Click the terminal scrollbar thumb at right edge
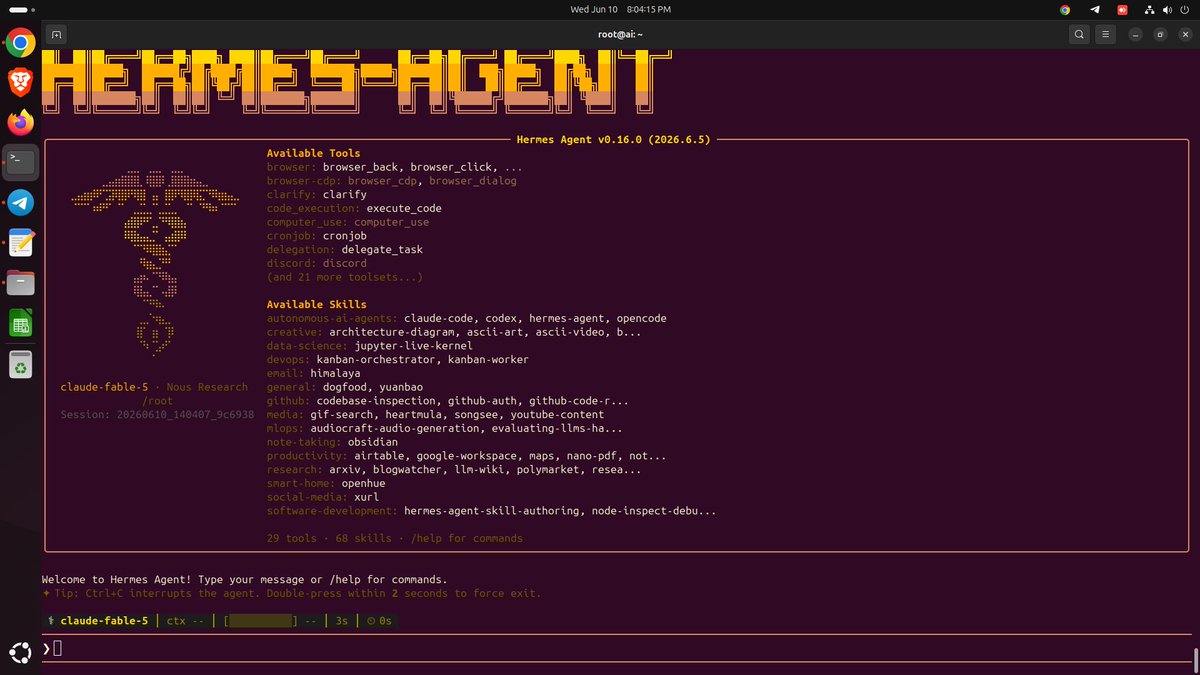Viewport: 1200px width, 675px height. click(x=1195, y=661)
